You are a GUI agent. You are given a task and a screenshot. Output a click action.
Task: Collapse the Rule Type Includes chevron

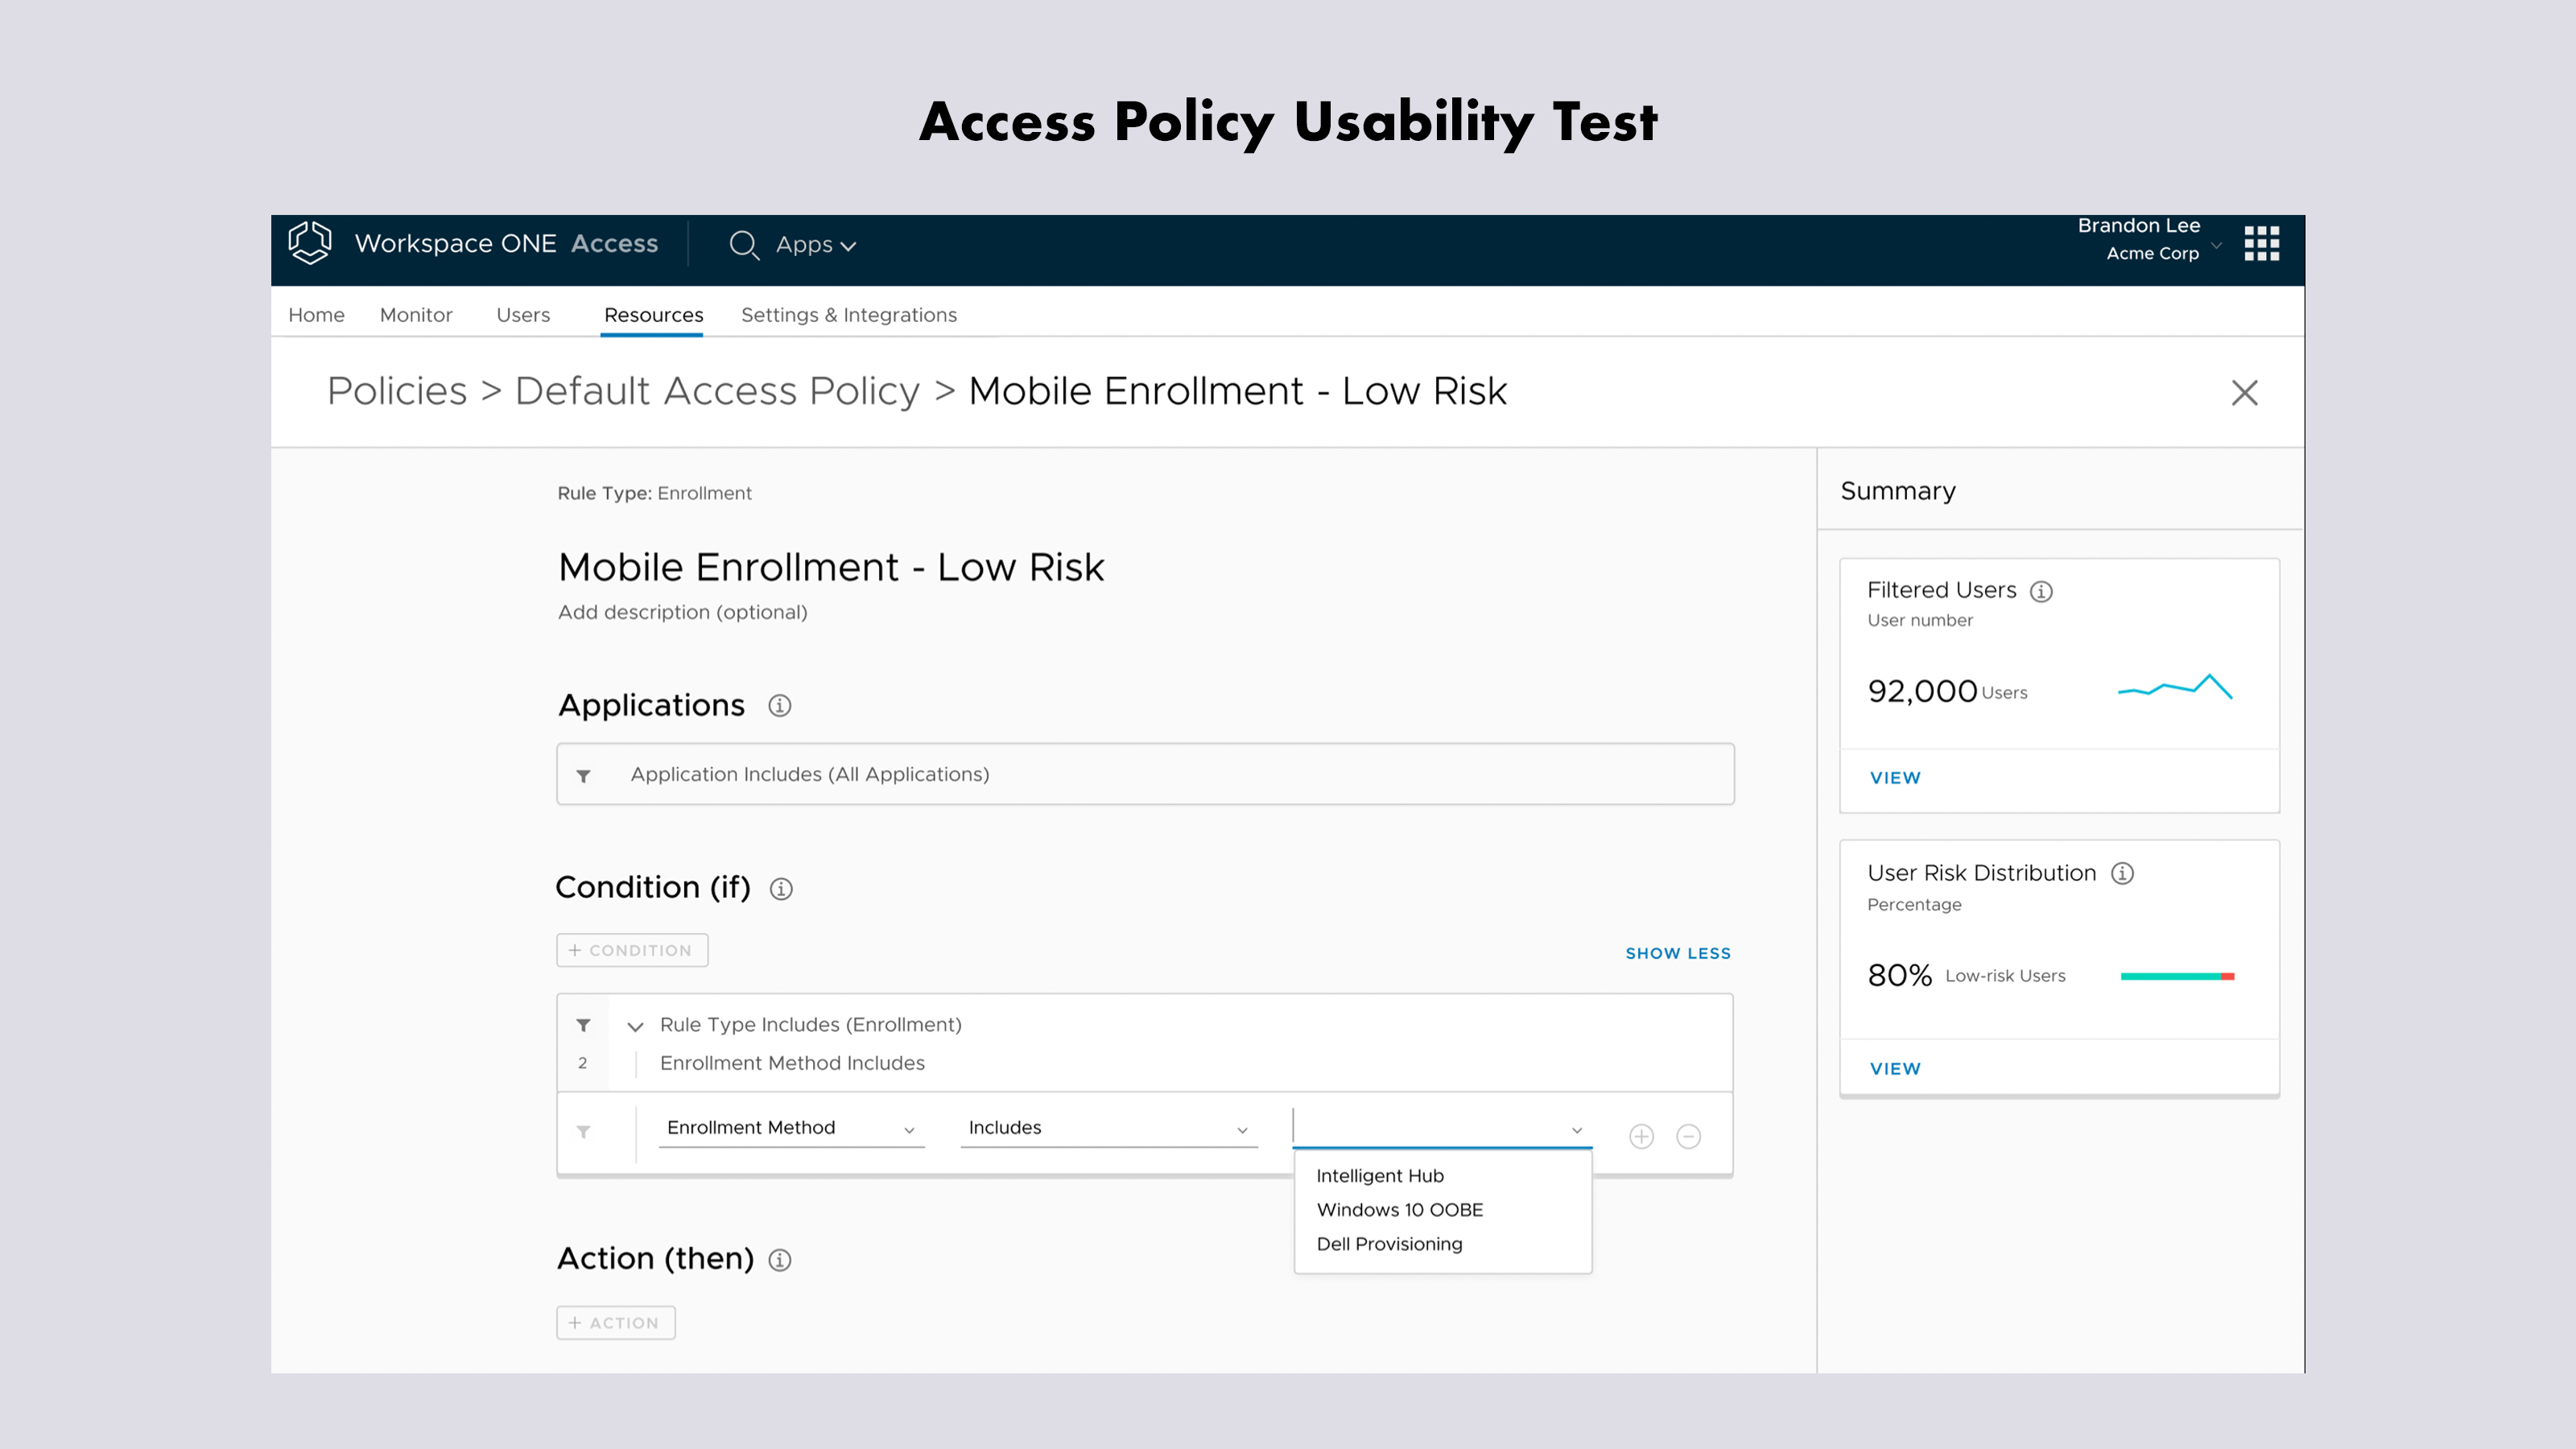click(x=635, y=1026)
